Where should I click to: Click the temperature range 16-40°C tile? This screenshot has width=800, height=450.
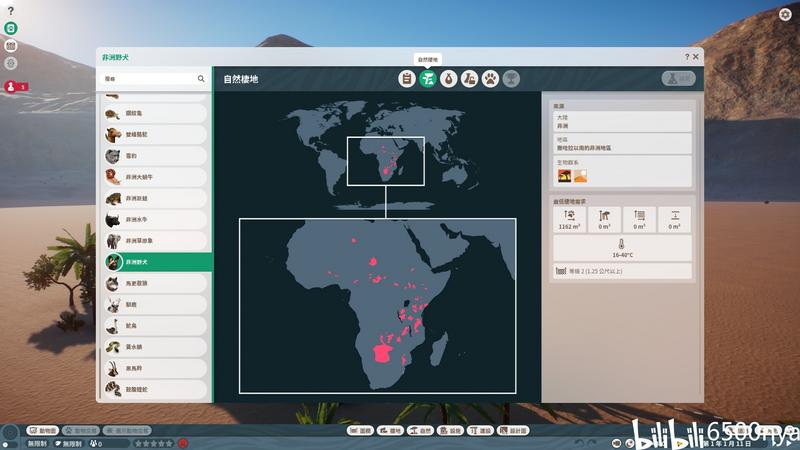[622, 248]
